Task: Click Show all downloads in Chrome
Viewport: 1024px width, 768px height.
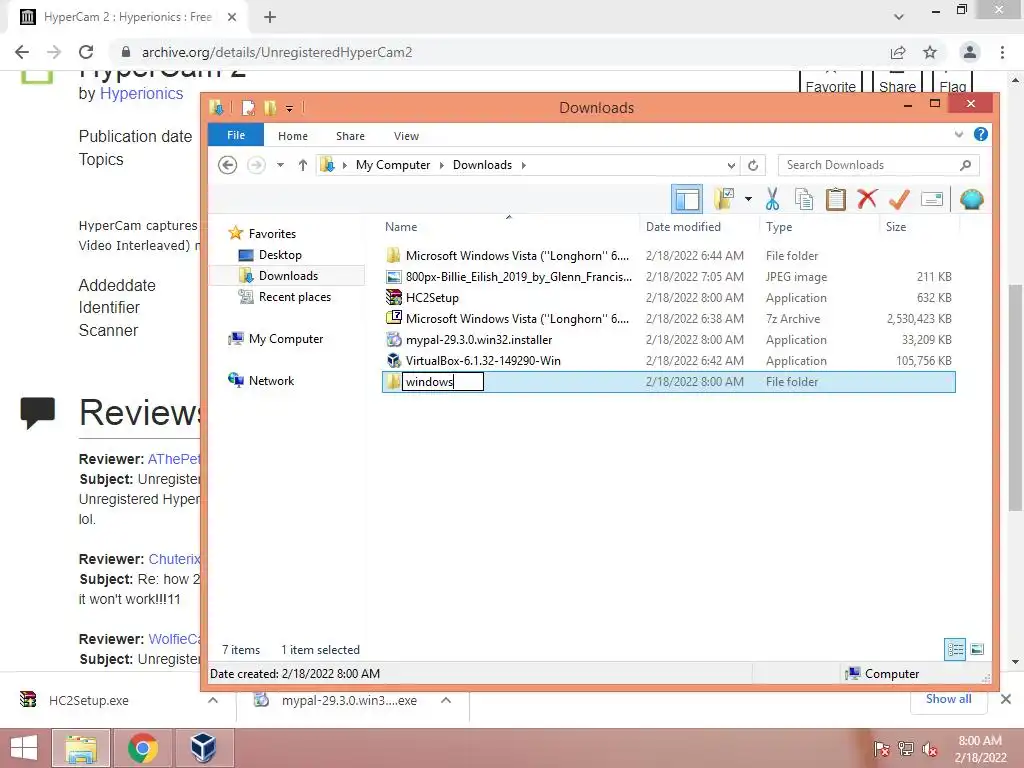Action: 948,699
